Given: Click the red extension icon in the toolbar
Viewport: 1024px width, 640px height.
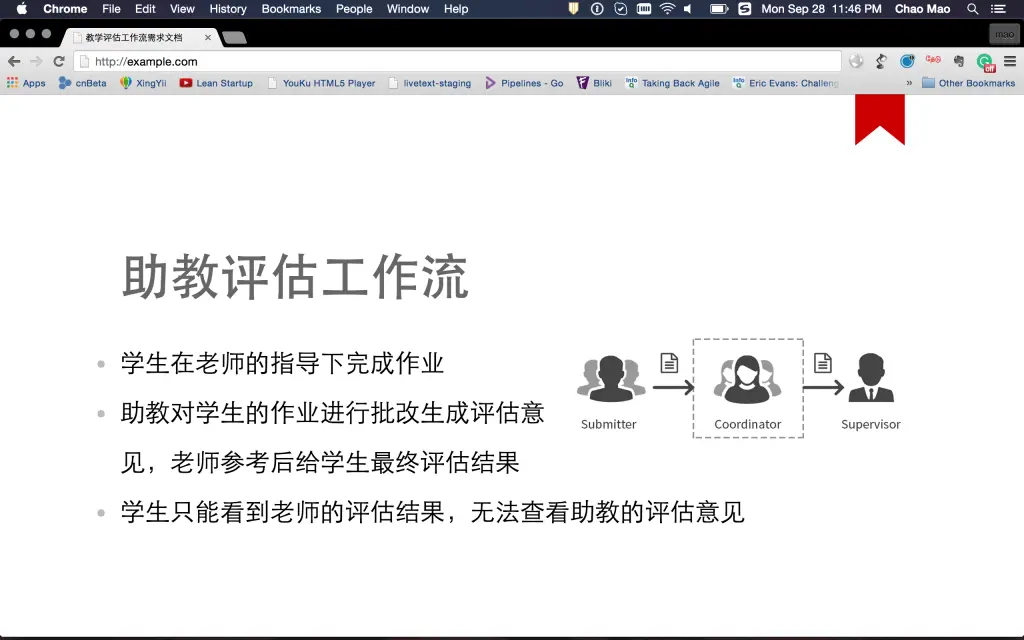Looking at the screenshot, I should [x=933, y=59].
